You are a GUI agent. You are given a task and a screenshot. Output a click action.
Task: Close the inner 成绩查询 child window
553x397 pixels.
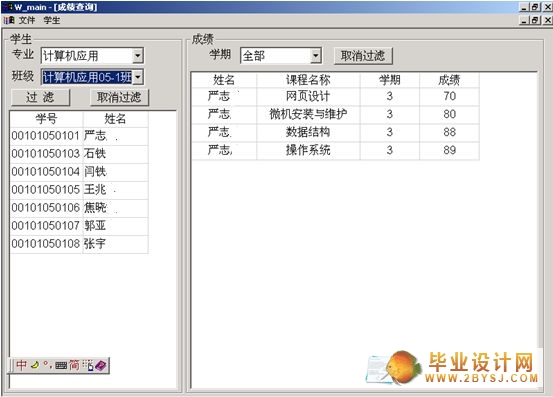point(547,20)
